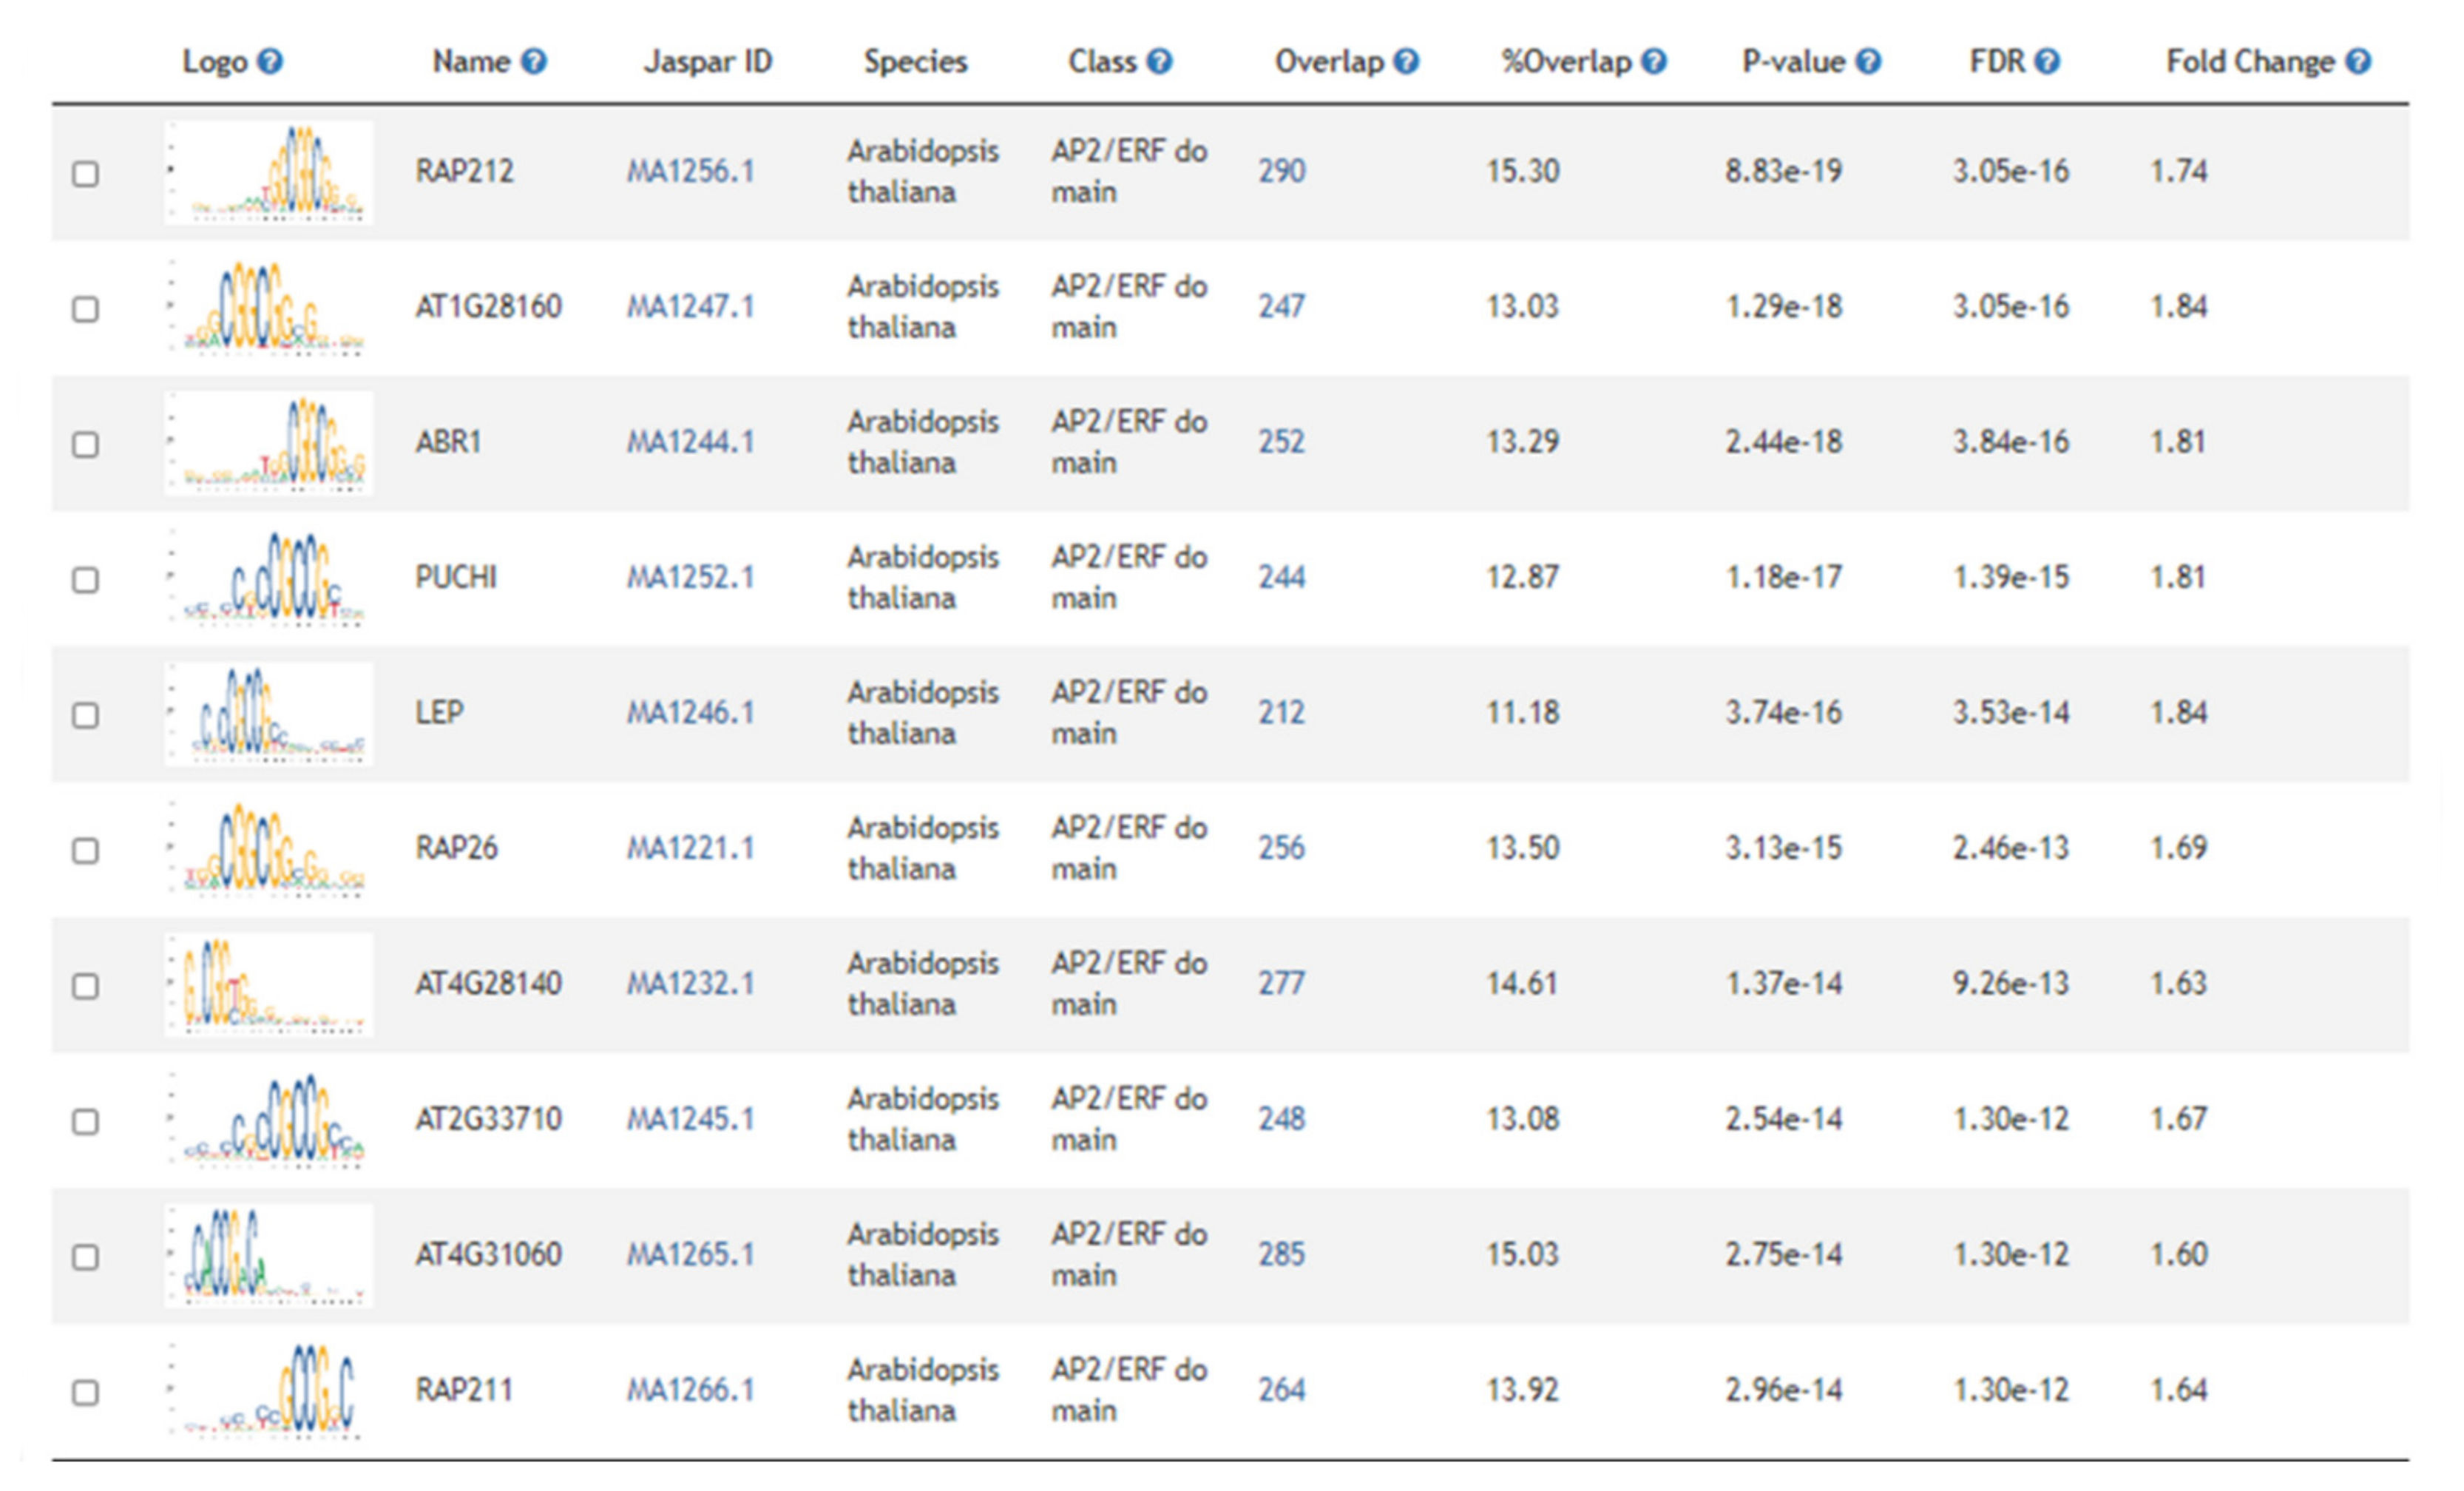Click help icon beside Class header
Viewport: 2464px width, 1491px height.
pos(1159,62)
